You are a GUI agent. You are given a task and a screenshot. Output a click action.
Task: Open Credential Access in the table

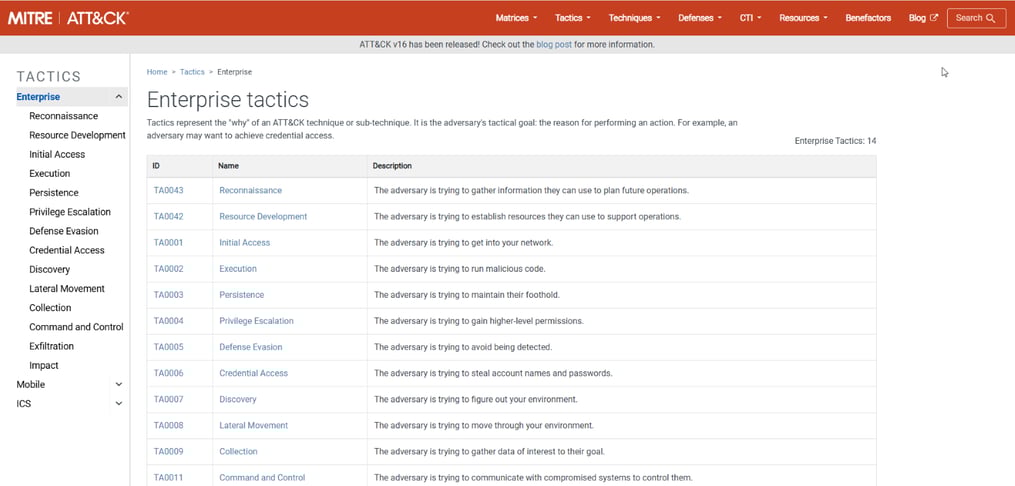(254, 373)
